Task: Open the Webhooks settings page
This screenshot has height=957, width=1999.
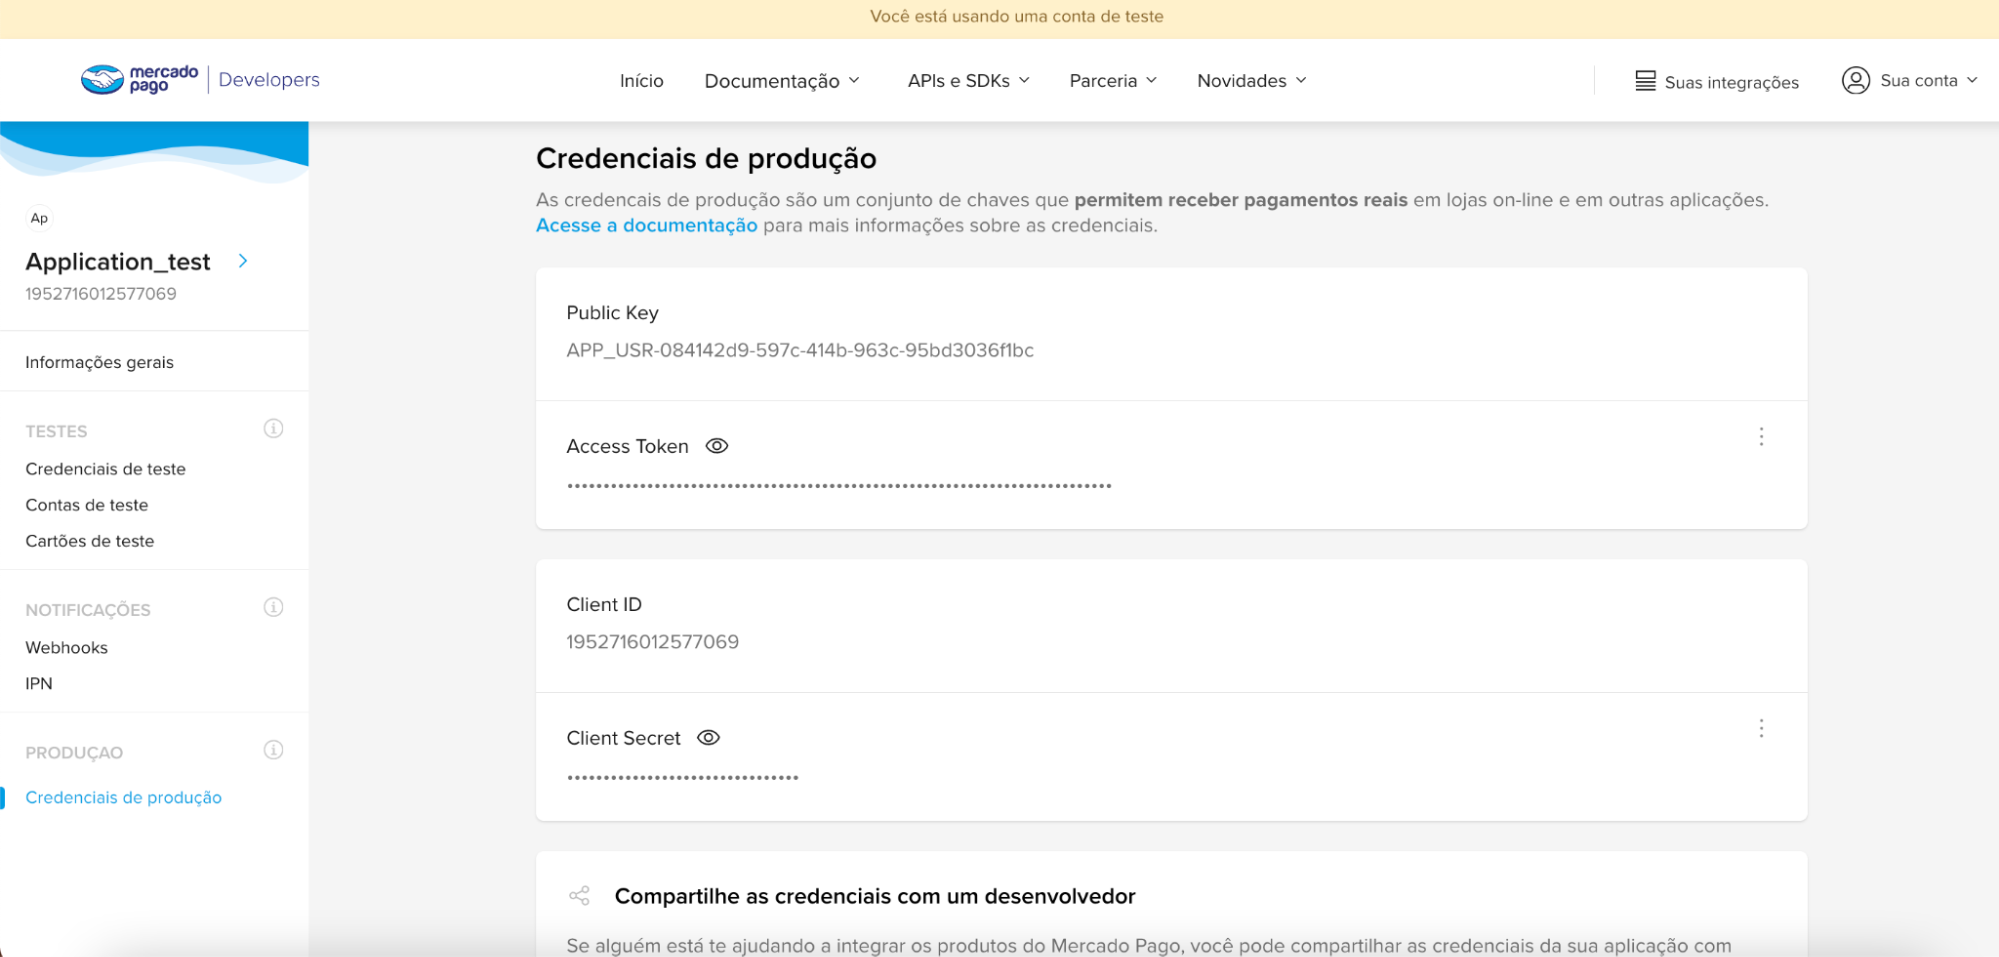Action: coord(66,647)
